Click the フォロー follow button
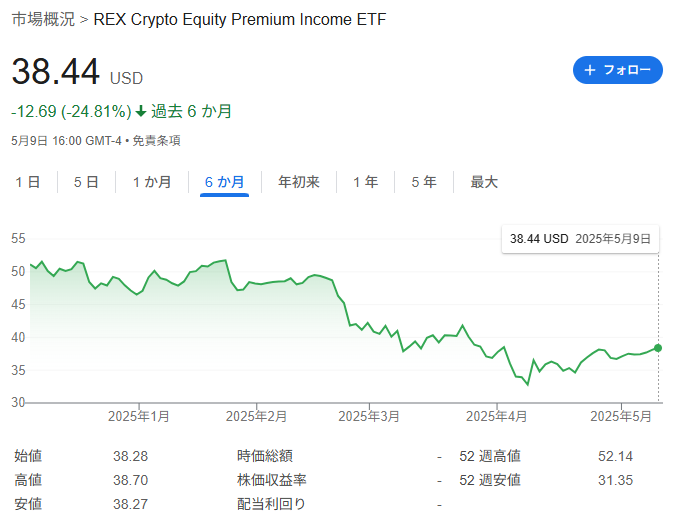The width and height of the screenshot is (691, 524). tap(617, 70)
